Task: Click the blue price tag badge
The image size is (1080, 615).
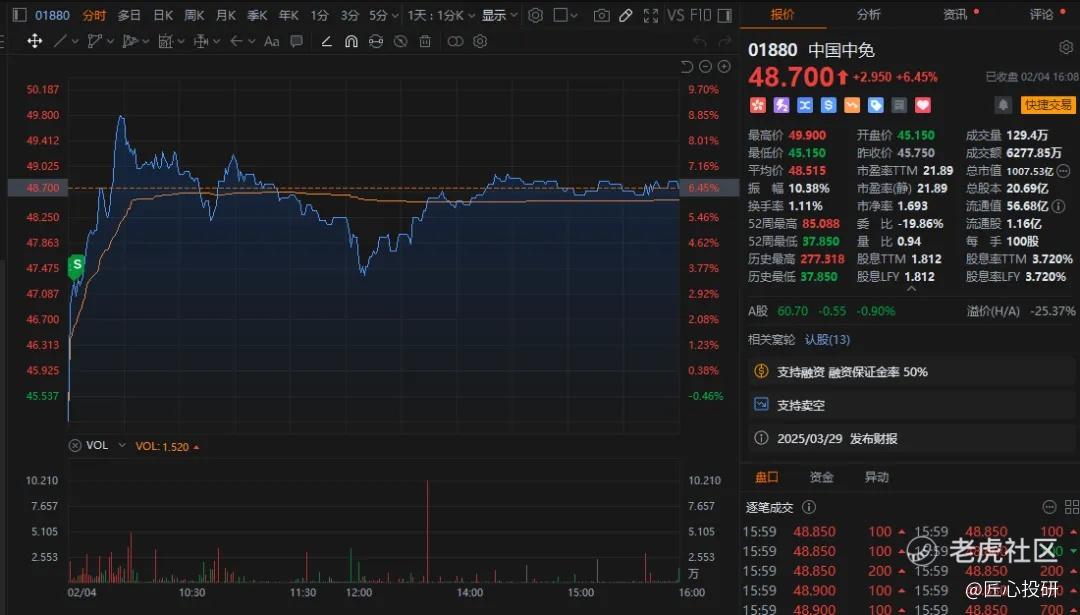Action: click(875, 105)
